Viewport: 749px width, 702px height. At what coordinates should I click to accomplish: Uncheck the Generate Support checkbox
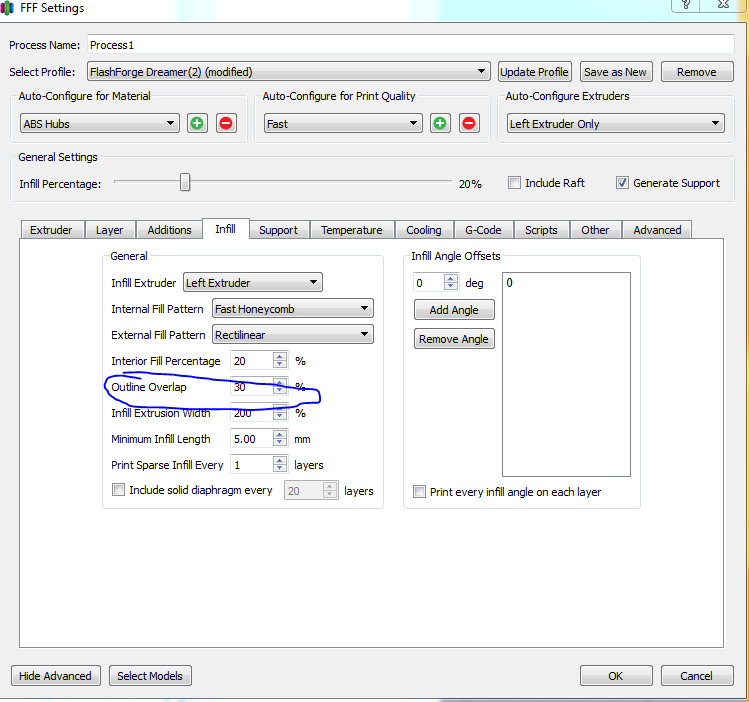623,183
